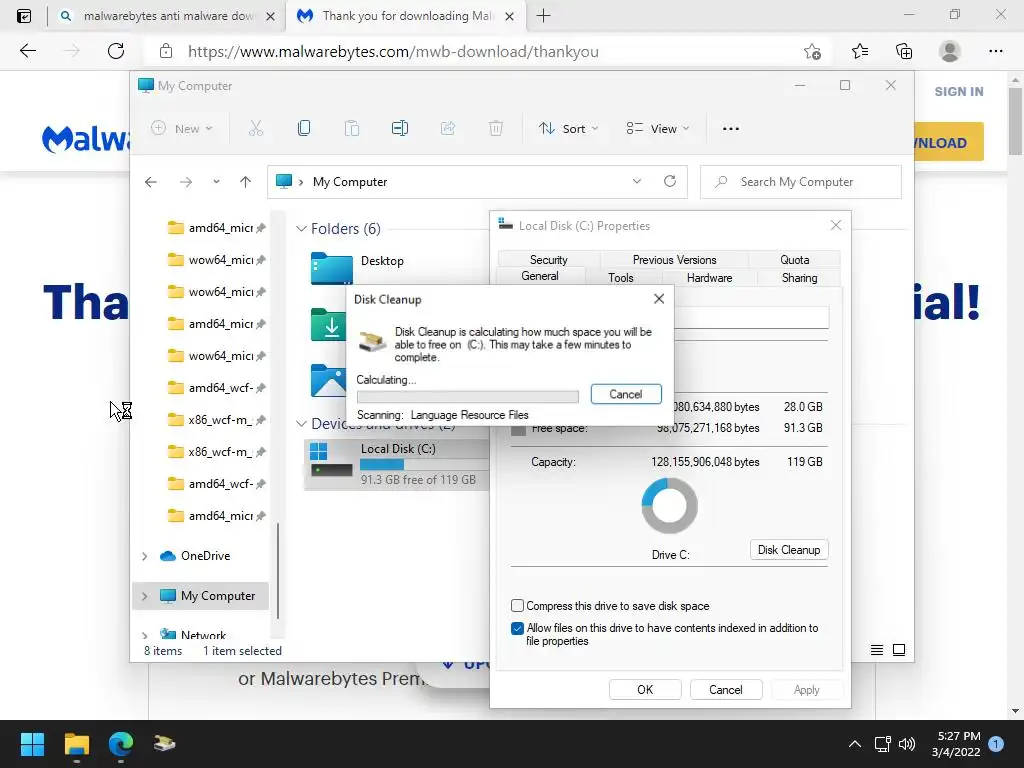1024x768 pixels.
Task: Click the Delete trash icon in Explorer toolbar
Action: click(x=496, y=128)
